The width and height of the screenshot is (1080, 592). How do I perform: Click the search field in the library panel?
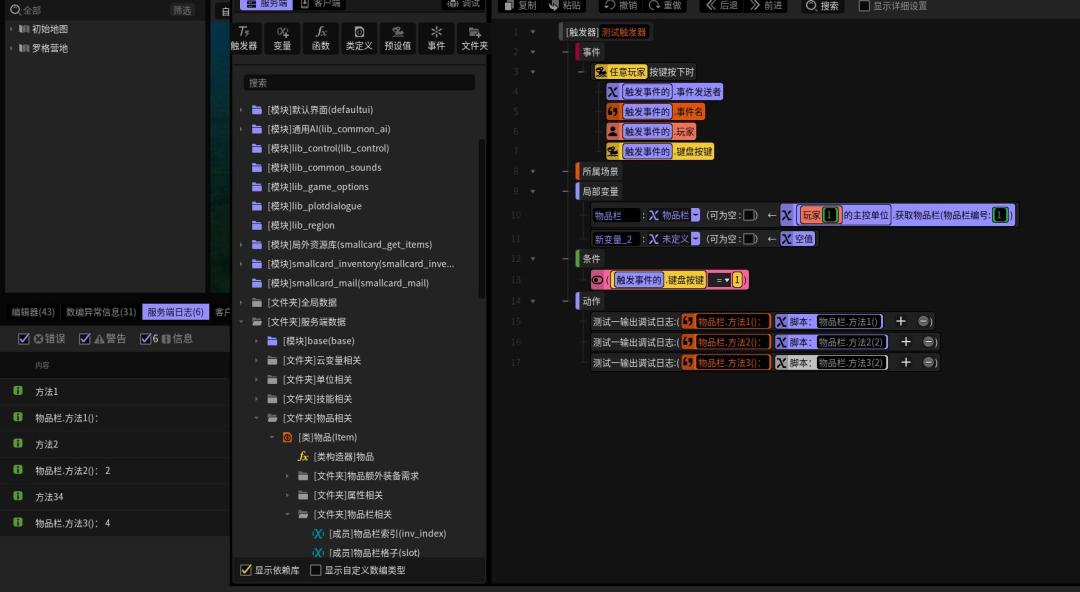click(x=358, y=83)
